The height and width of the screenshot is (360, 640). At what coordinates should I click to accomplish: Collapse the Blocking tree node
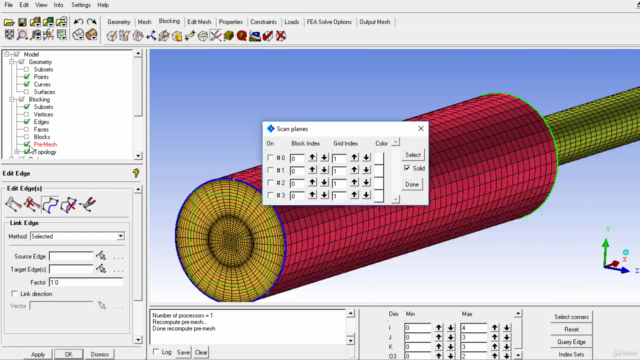(x=12, y=99)
